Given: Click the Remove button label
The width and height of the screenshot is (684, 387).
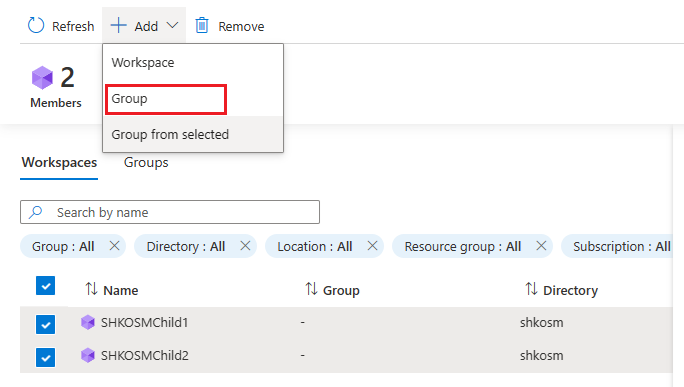Looking at the screenshot, I should [241, 27].
